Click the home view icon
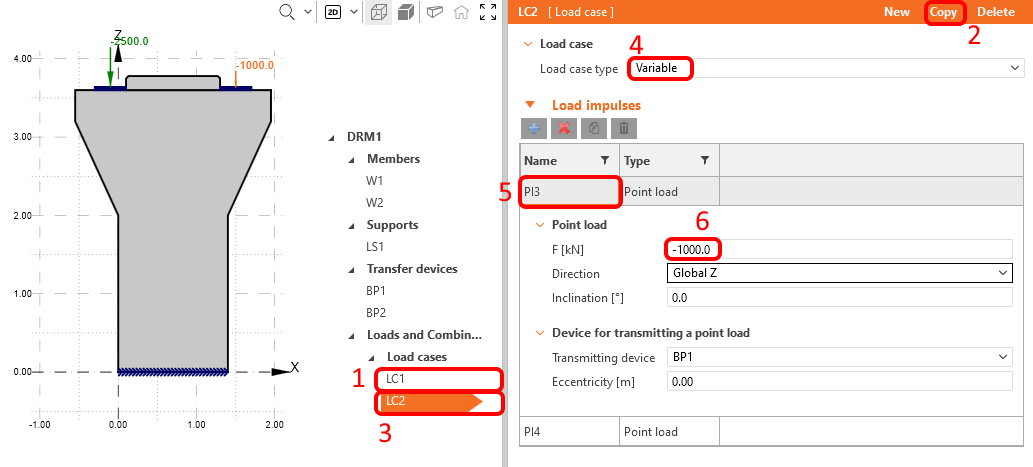Viewport: 1033px width, 467px height. click(x=461, y=13)
